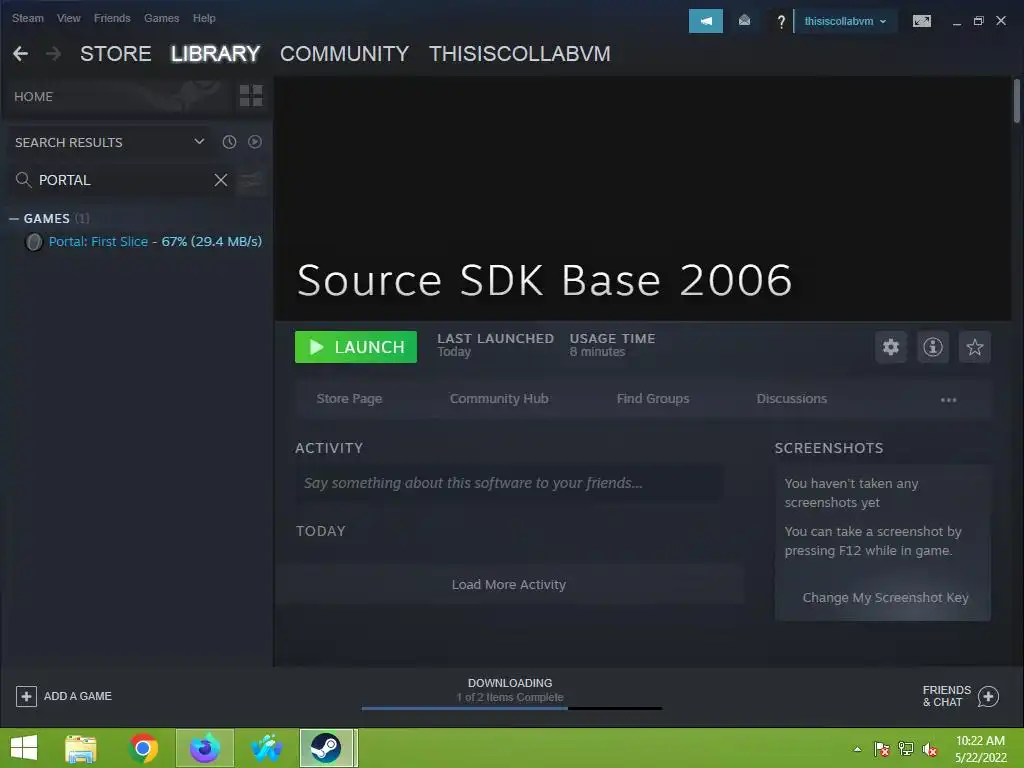Open the Help menu
1024x768 pixels.
[x=204, y=18]
